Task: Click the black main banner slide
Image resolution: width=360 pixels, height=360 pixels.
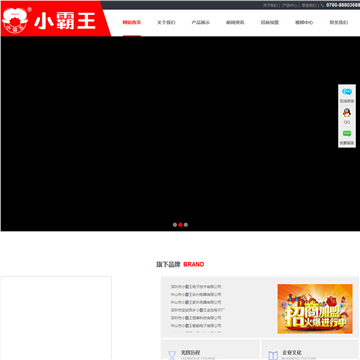Action: click(180, 134)
